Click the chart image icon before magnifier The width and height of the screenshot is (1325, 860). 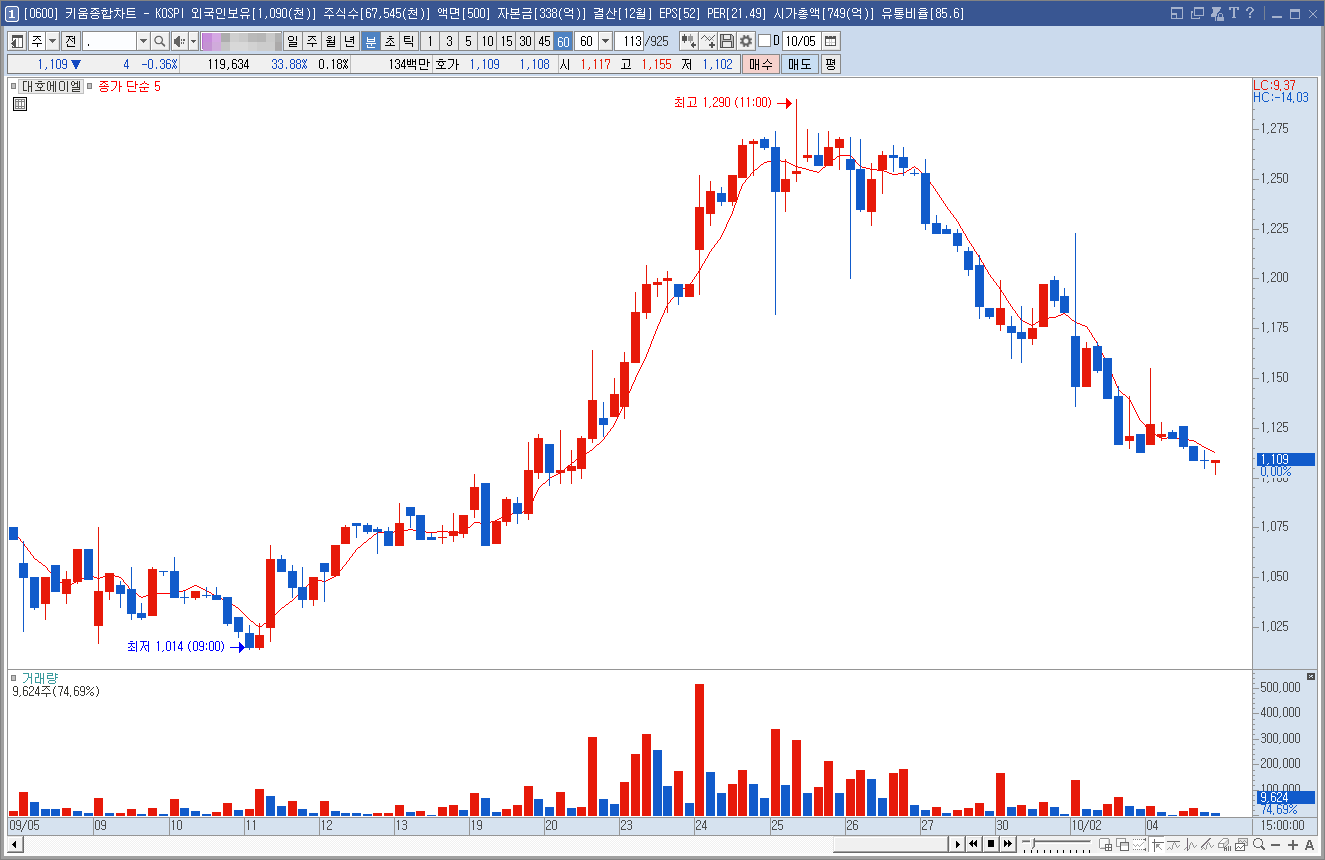tap(1240, 845)
